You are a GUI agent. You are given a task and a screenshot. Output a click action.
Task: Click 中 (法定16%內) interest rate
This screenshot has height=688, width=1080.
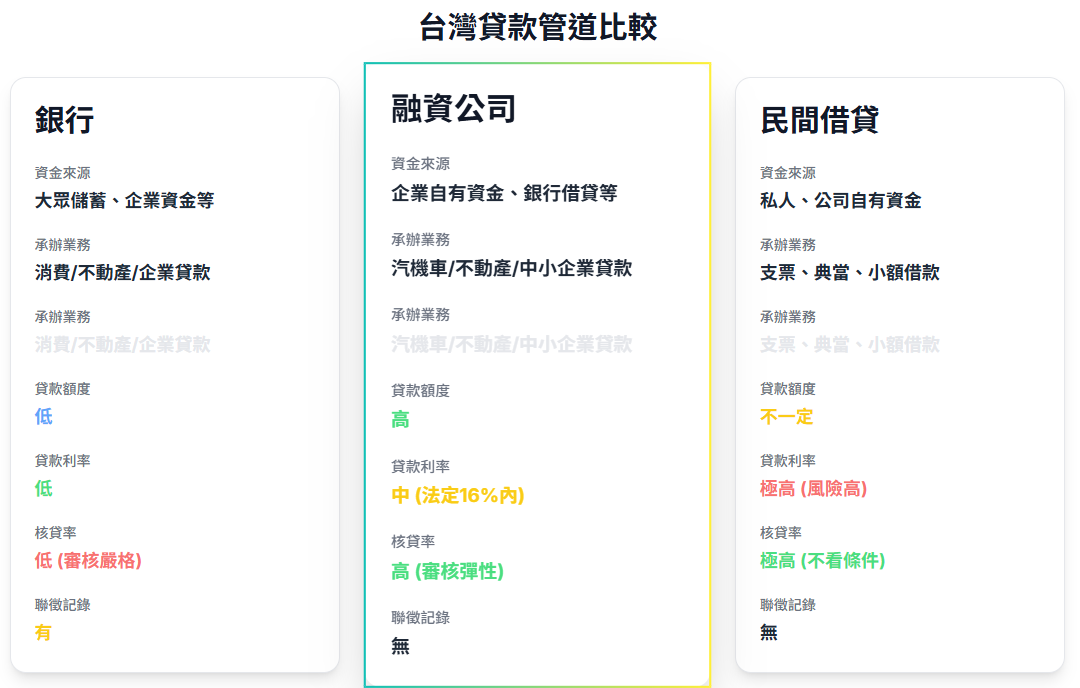point(457,495)
